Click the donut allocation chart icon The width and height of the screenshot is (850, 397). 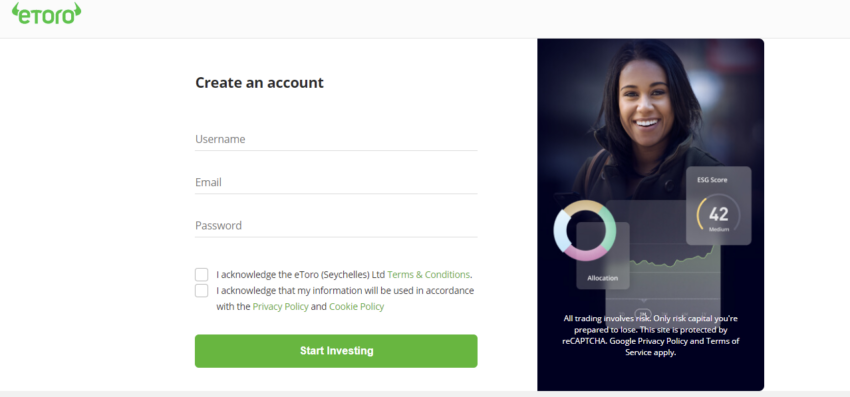(584, 230)
